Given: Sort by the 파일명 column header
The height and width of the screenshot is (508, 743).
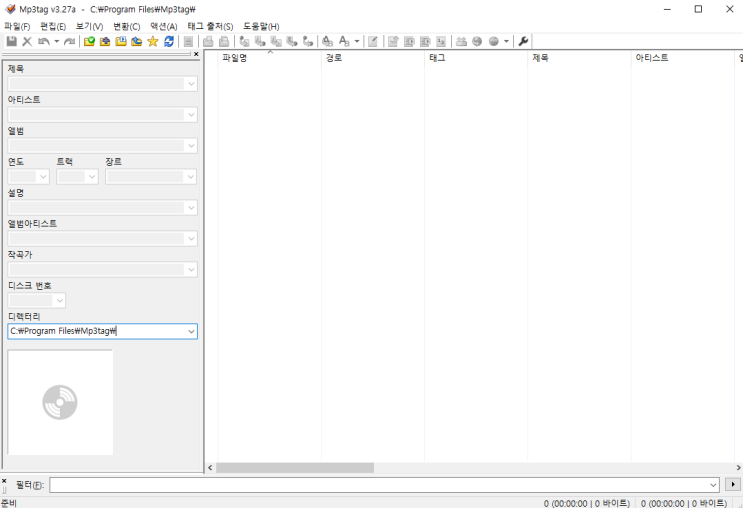Looking at the screenshot, I should (x=269, y=58).
